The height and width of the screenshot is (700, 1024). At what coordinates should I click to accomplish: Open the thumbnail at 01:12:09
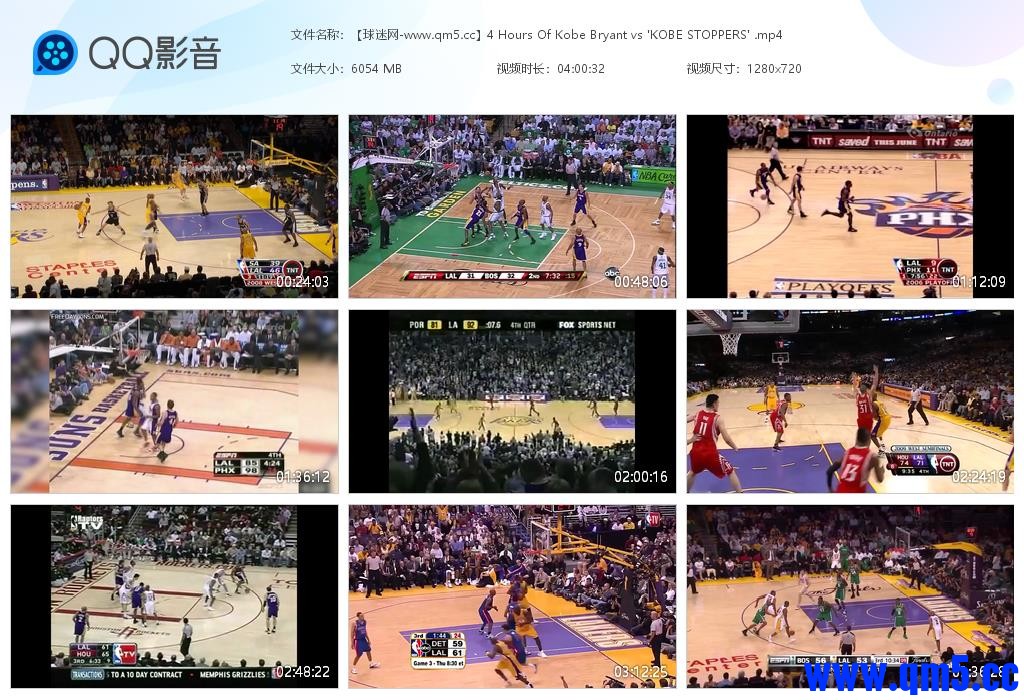(850, 206)
